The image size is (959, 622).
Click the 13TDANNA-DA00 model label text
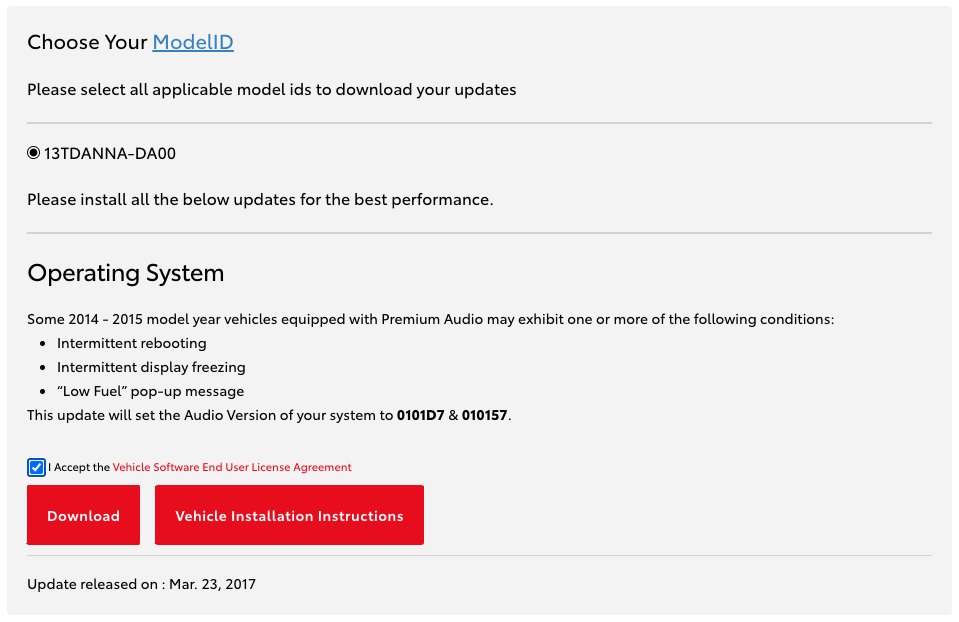(109, 153)
